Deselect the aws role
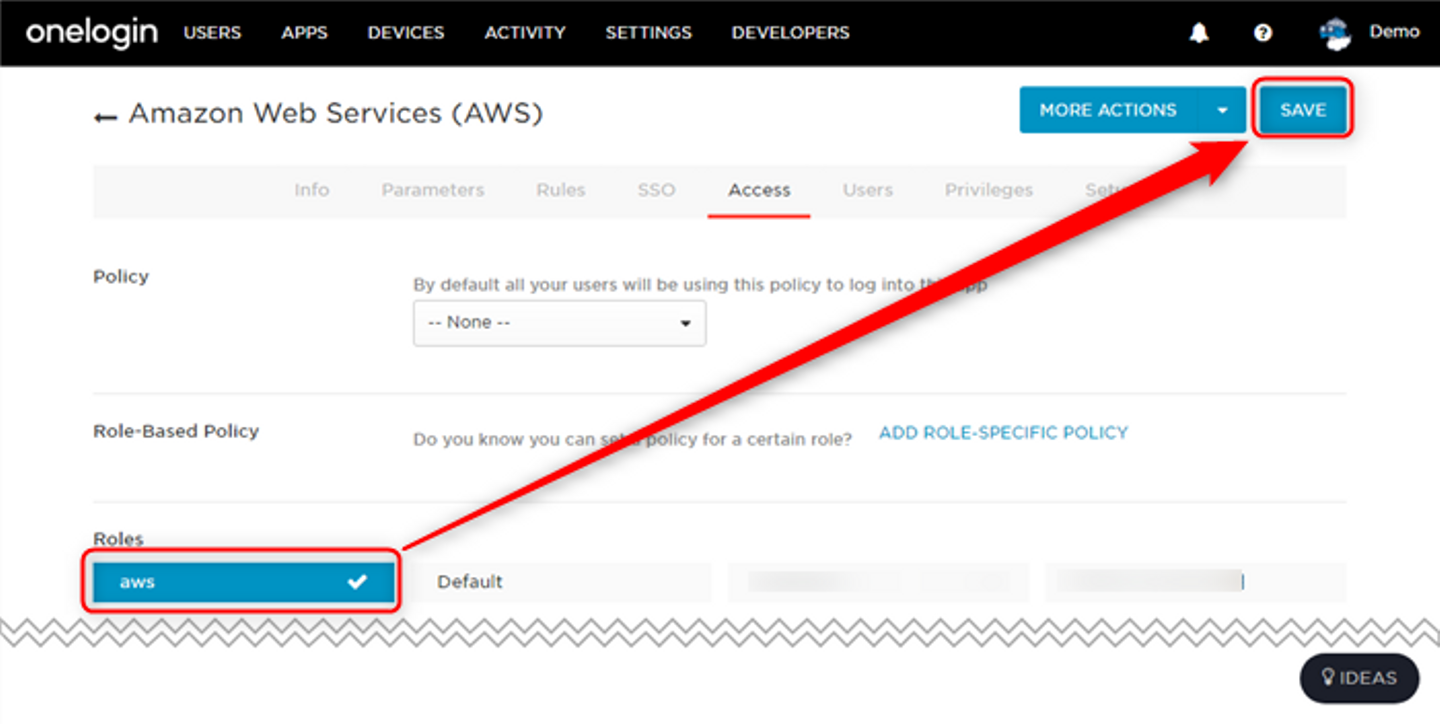1440x724 pixels. point(243,582)
